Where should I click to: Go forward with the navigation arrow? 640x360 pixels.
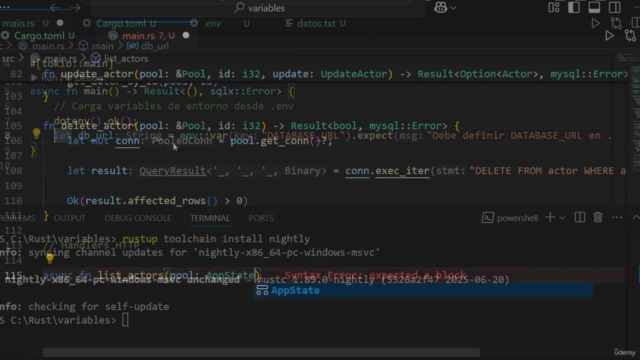tap(75, 8)
